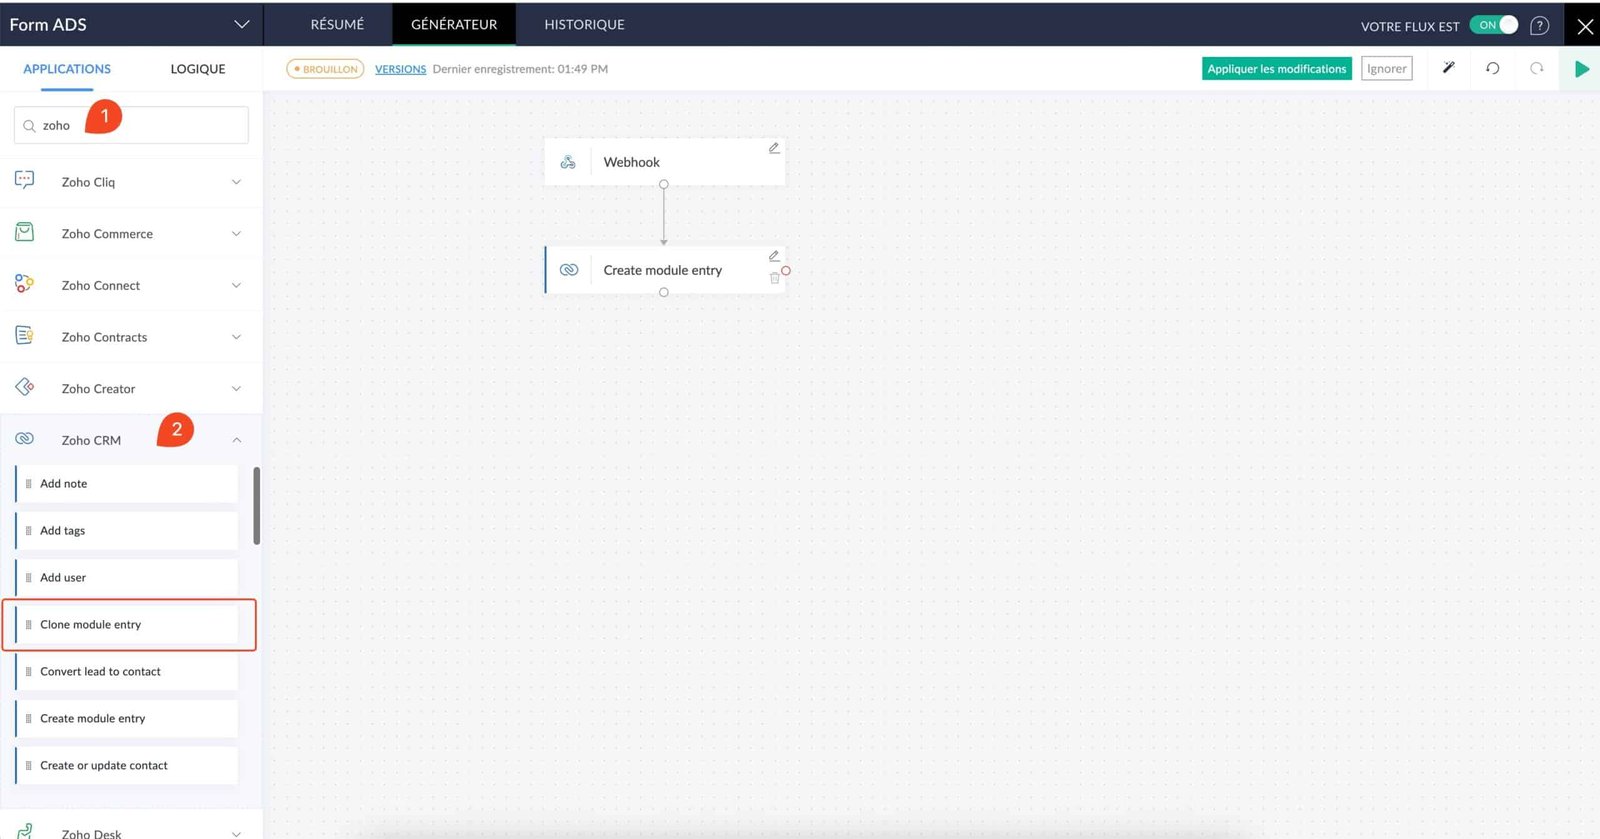The width and height of the screenshot is (1600, 839).
Task: Edit the Webhook block with pencil icon
Action: click(x=773, y=148)
